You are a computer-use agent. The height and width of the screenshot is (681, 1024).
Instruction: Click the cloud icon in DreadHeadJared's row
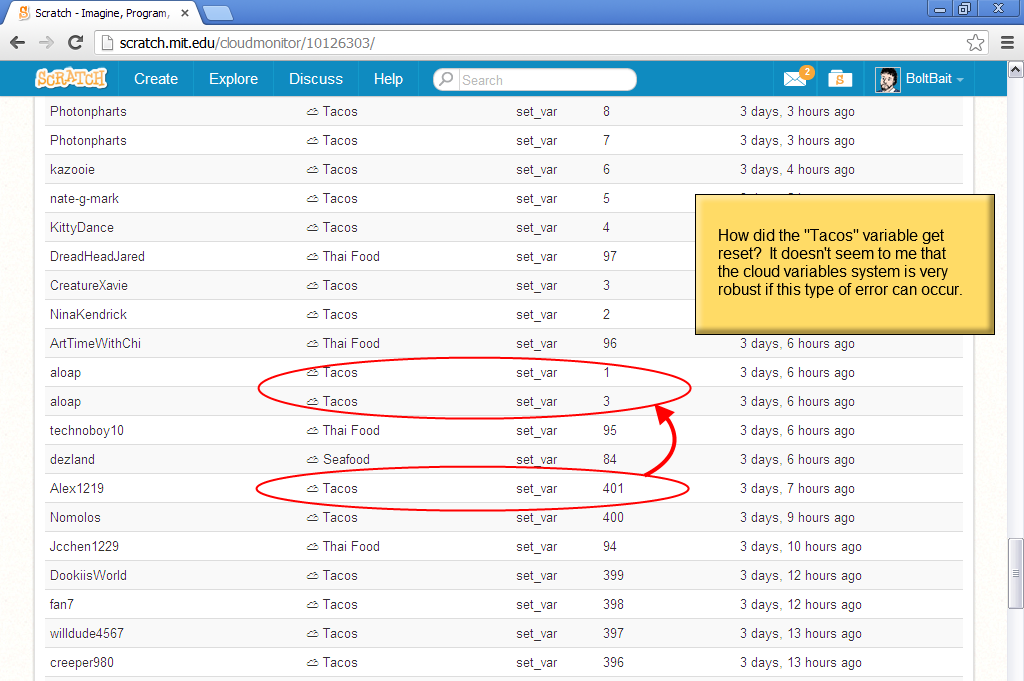click(312, 257)
